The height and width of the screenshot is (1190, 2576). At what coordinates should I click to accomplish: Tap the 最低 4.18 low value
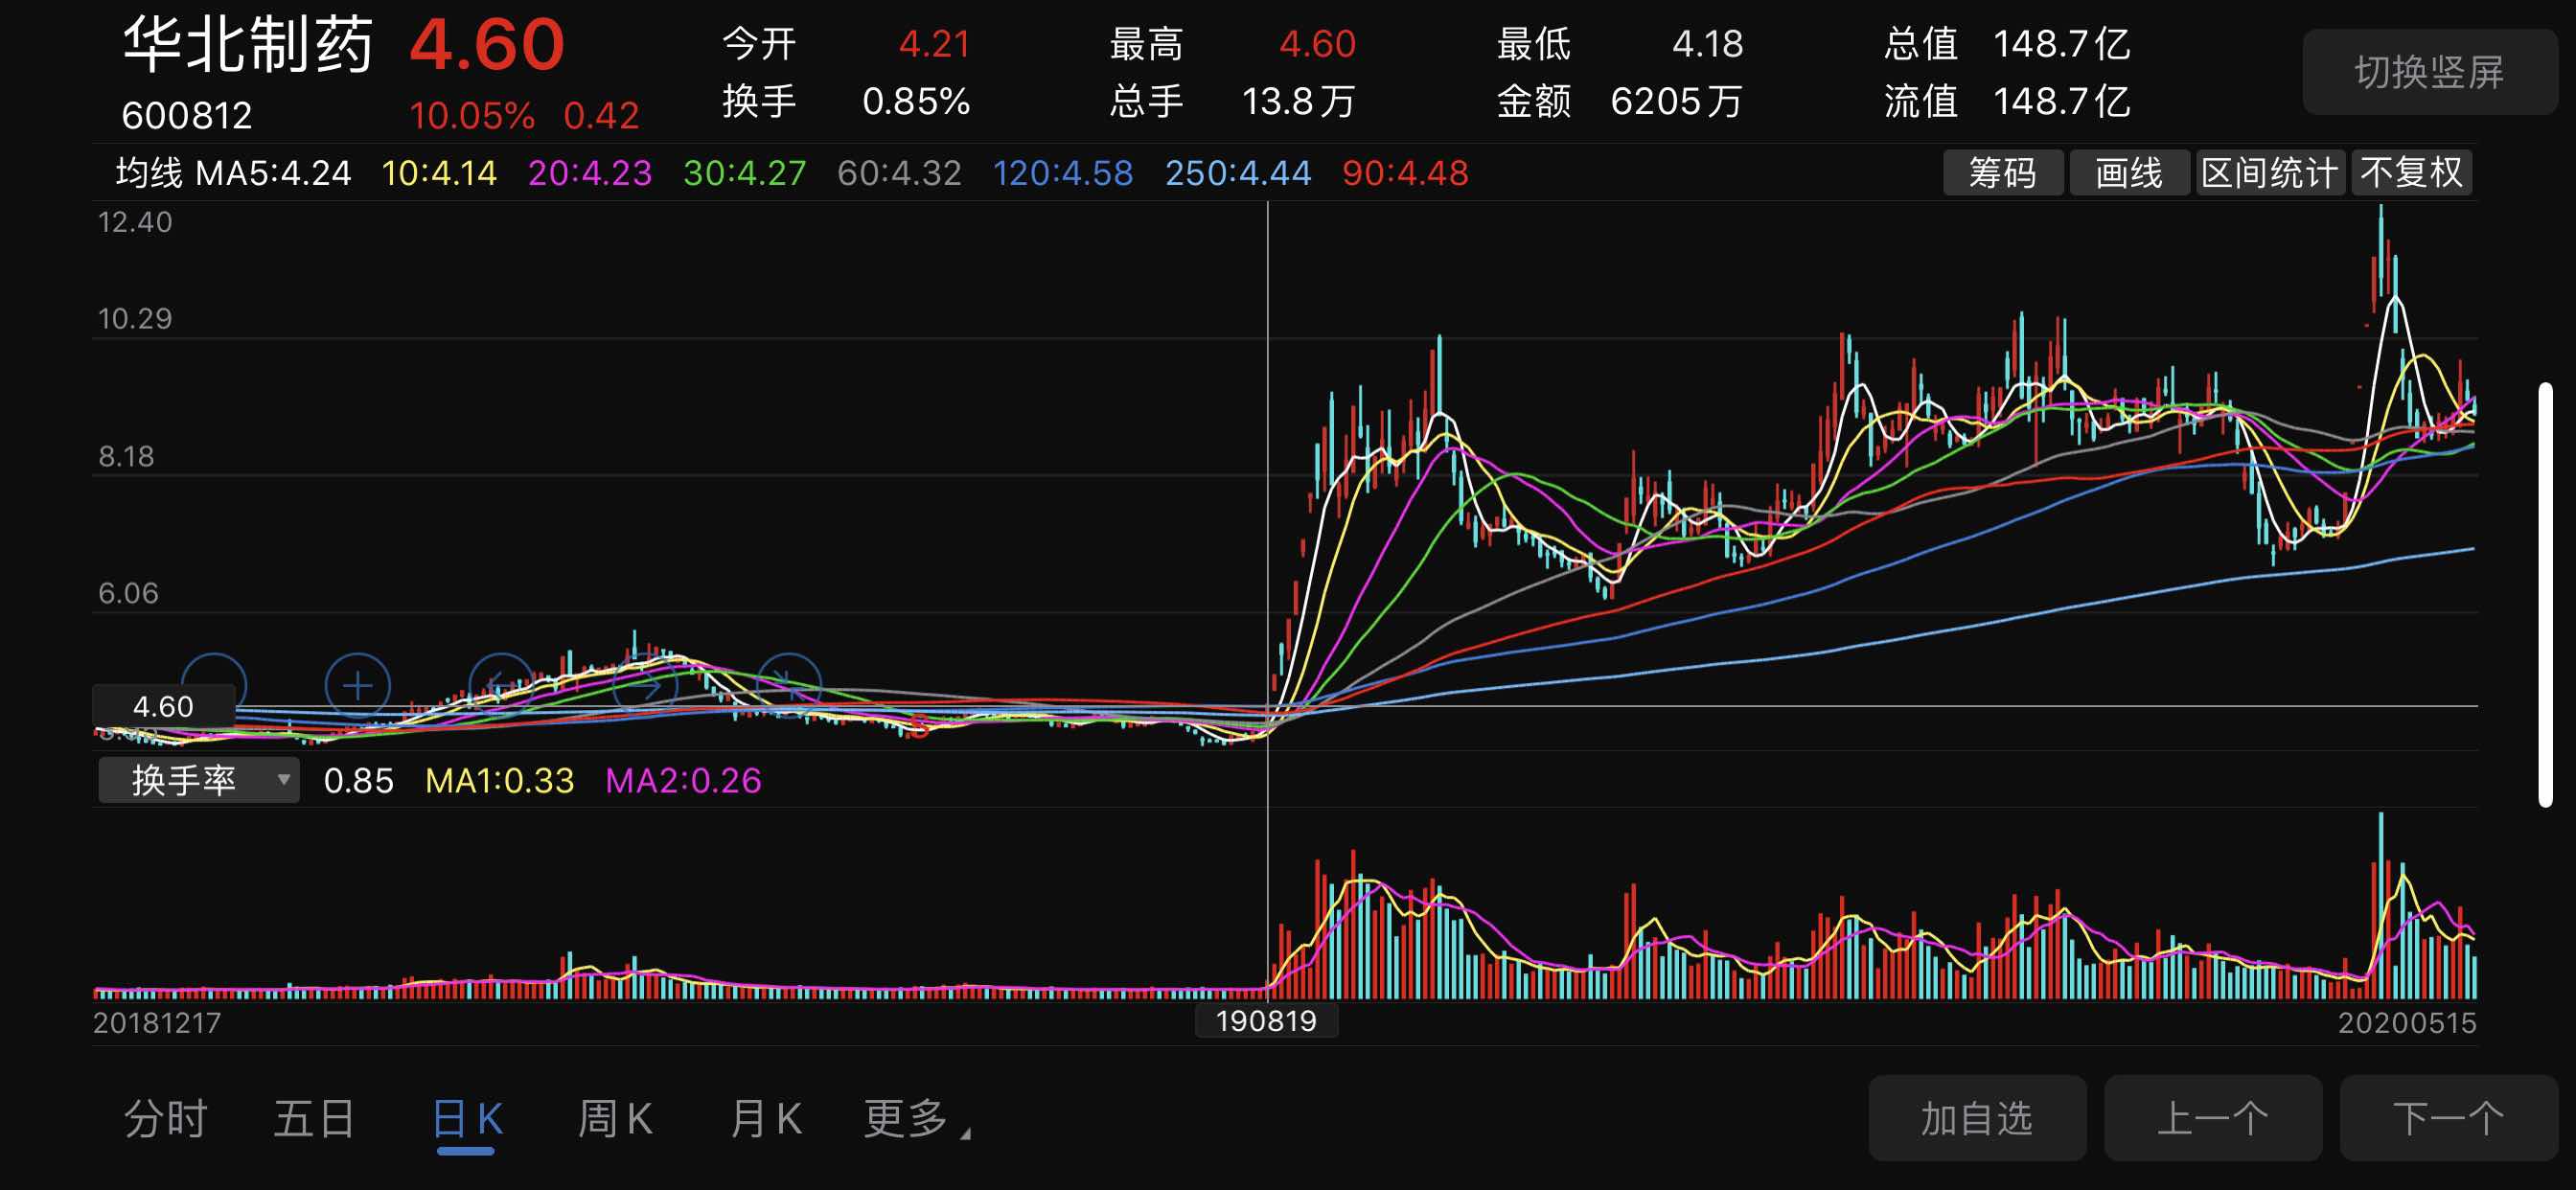[1620, 44]
